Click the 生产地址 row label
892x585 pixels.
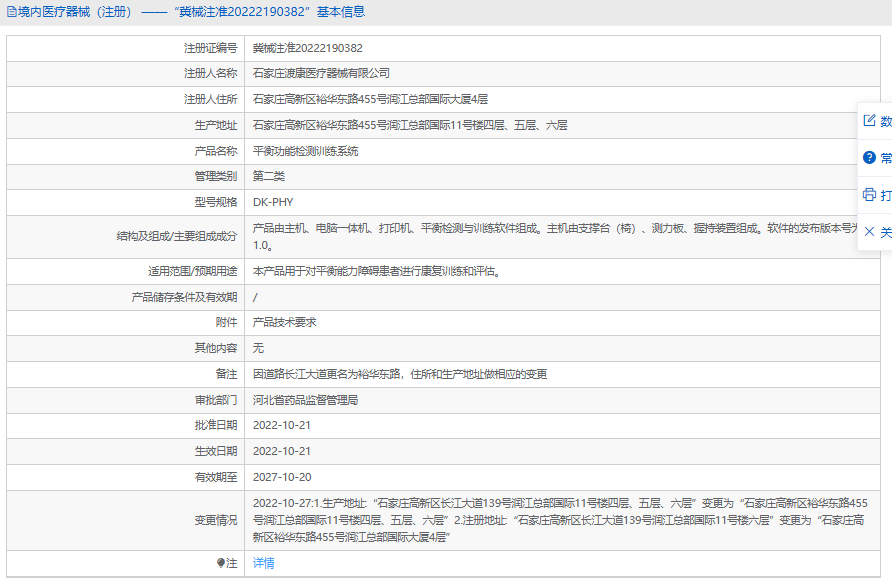click(x=215, y=125)
